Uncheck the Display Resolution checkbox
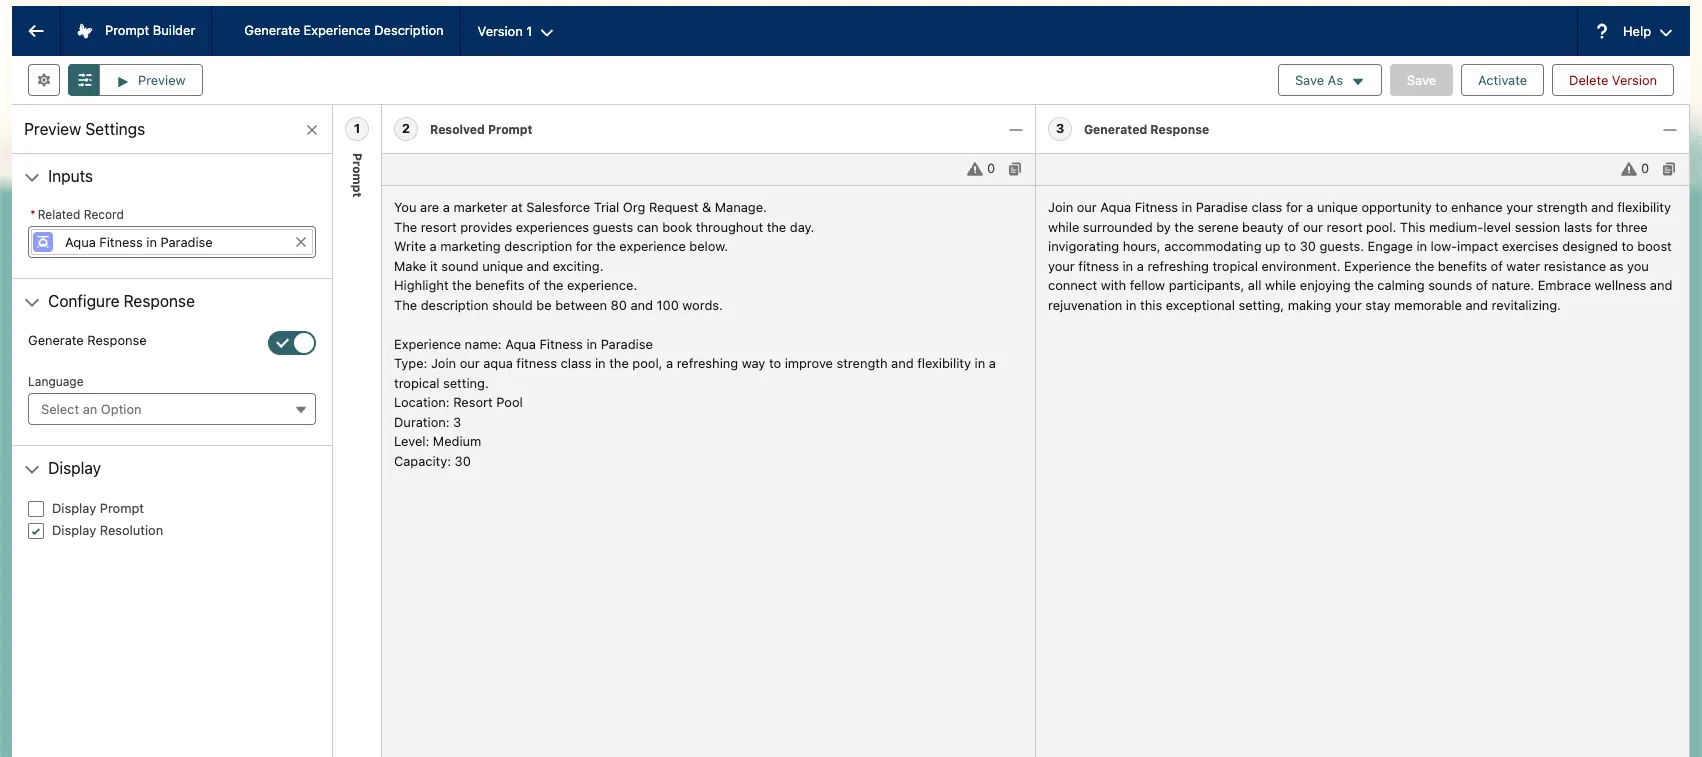The image size is (1702, 757). (x=36, y=531)
